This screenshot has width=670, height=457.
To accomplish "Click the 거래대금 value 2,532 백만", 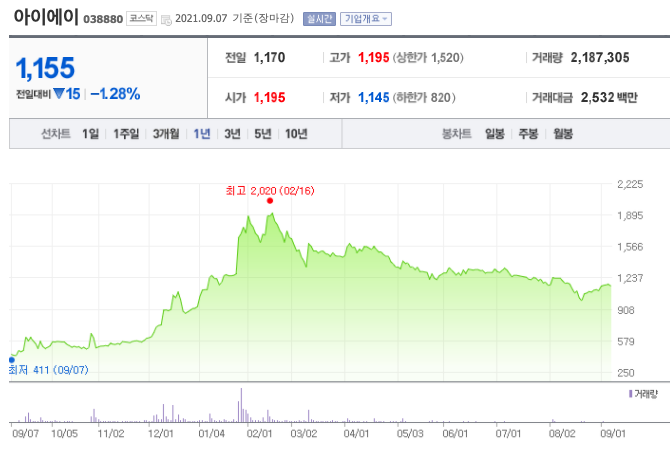I will click(609, 98).
